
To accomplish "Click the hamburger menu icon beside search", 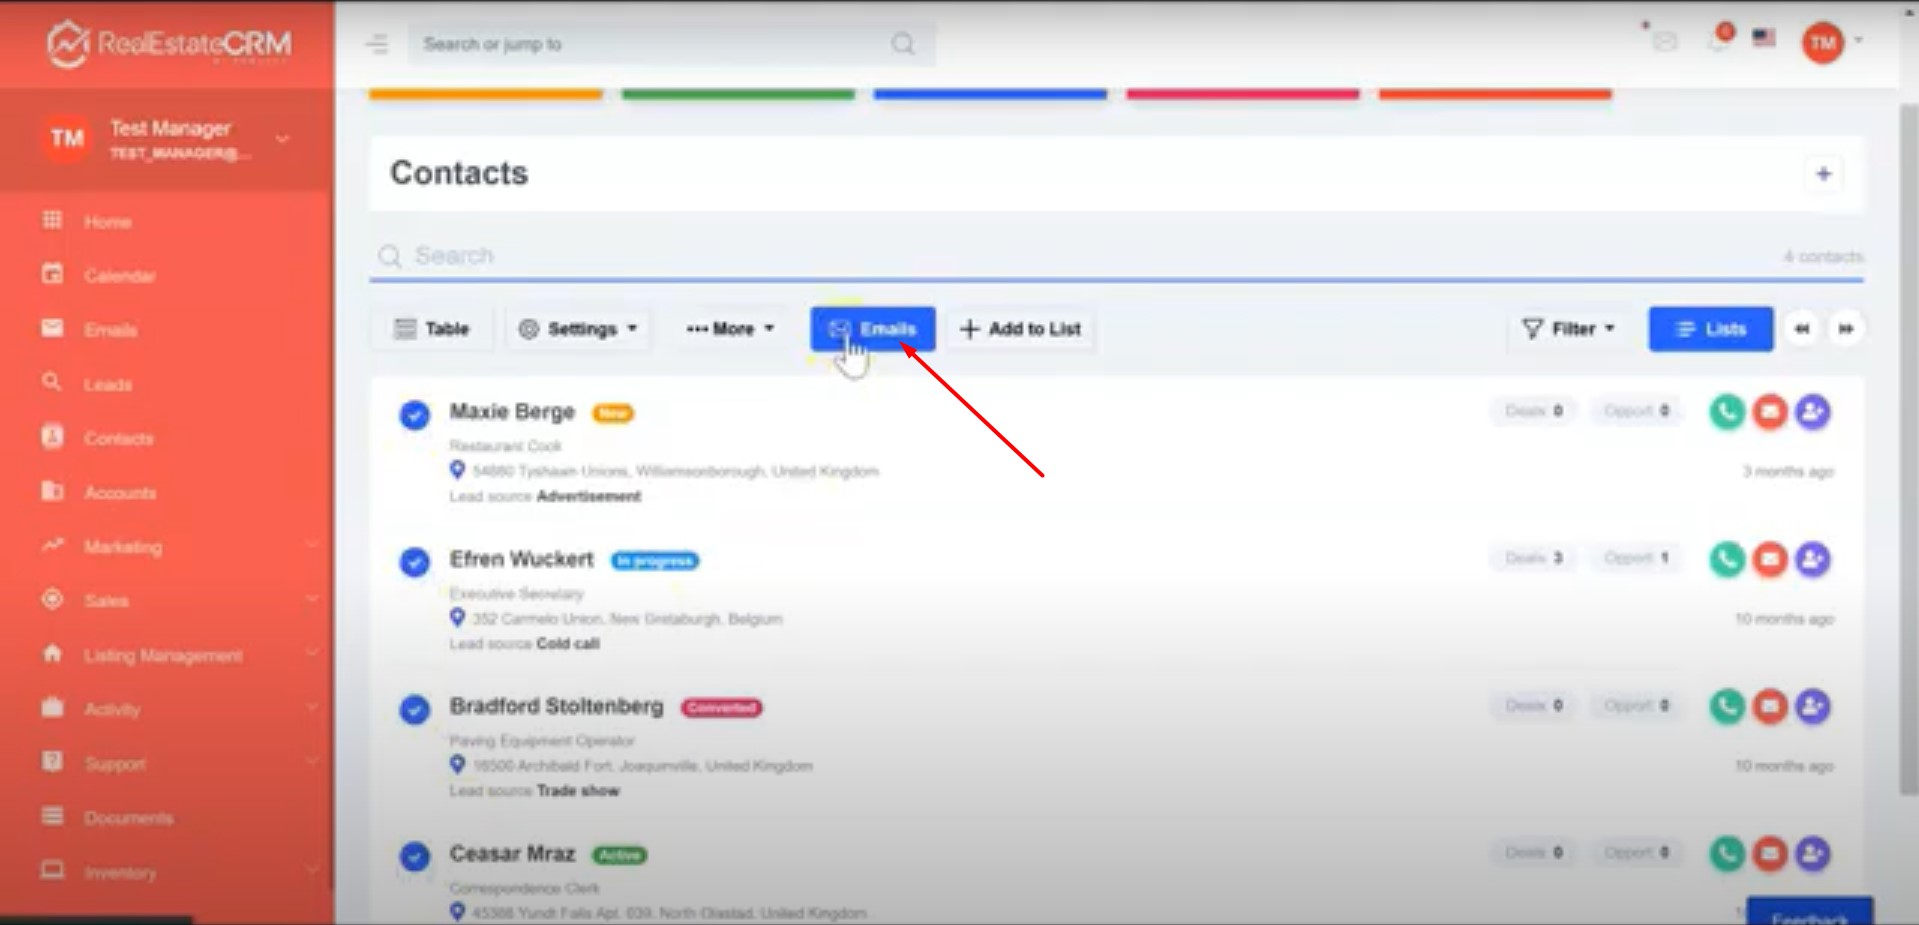I will 377,44.
